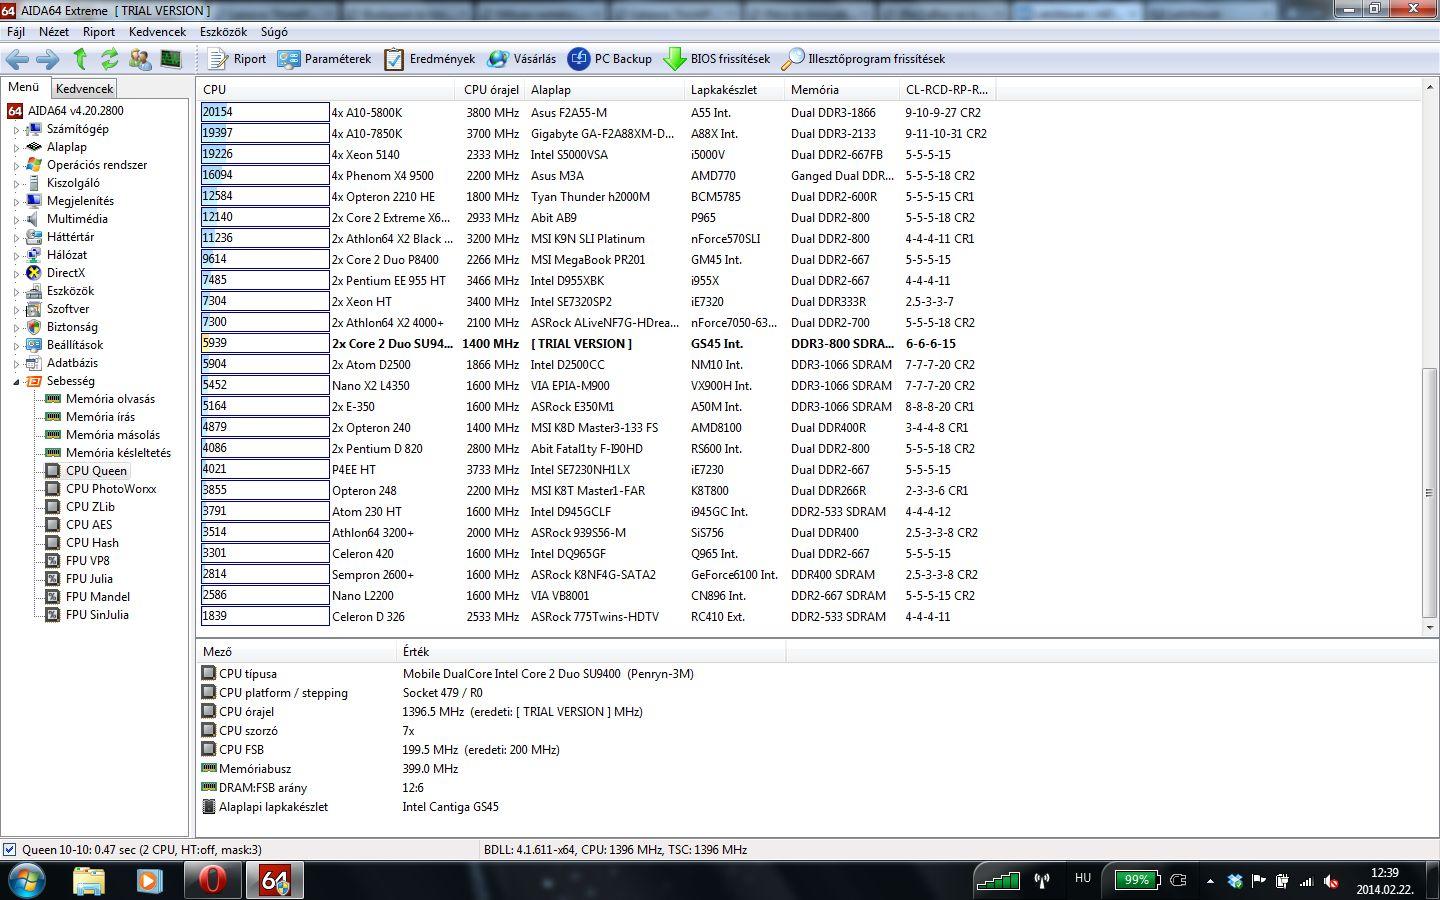Sort by CL-RCD-RP-R column header
This screenshot has height=900, width=1440.
click(x=948, y=90)
